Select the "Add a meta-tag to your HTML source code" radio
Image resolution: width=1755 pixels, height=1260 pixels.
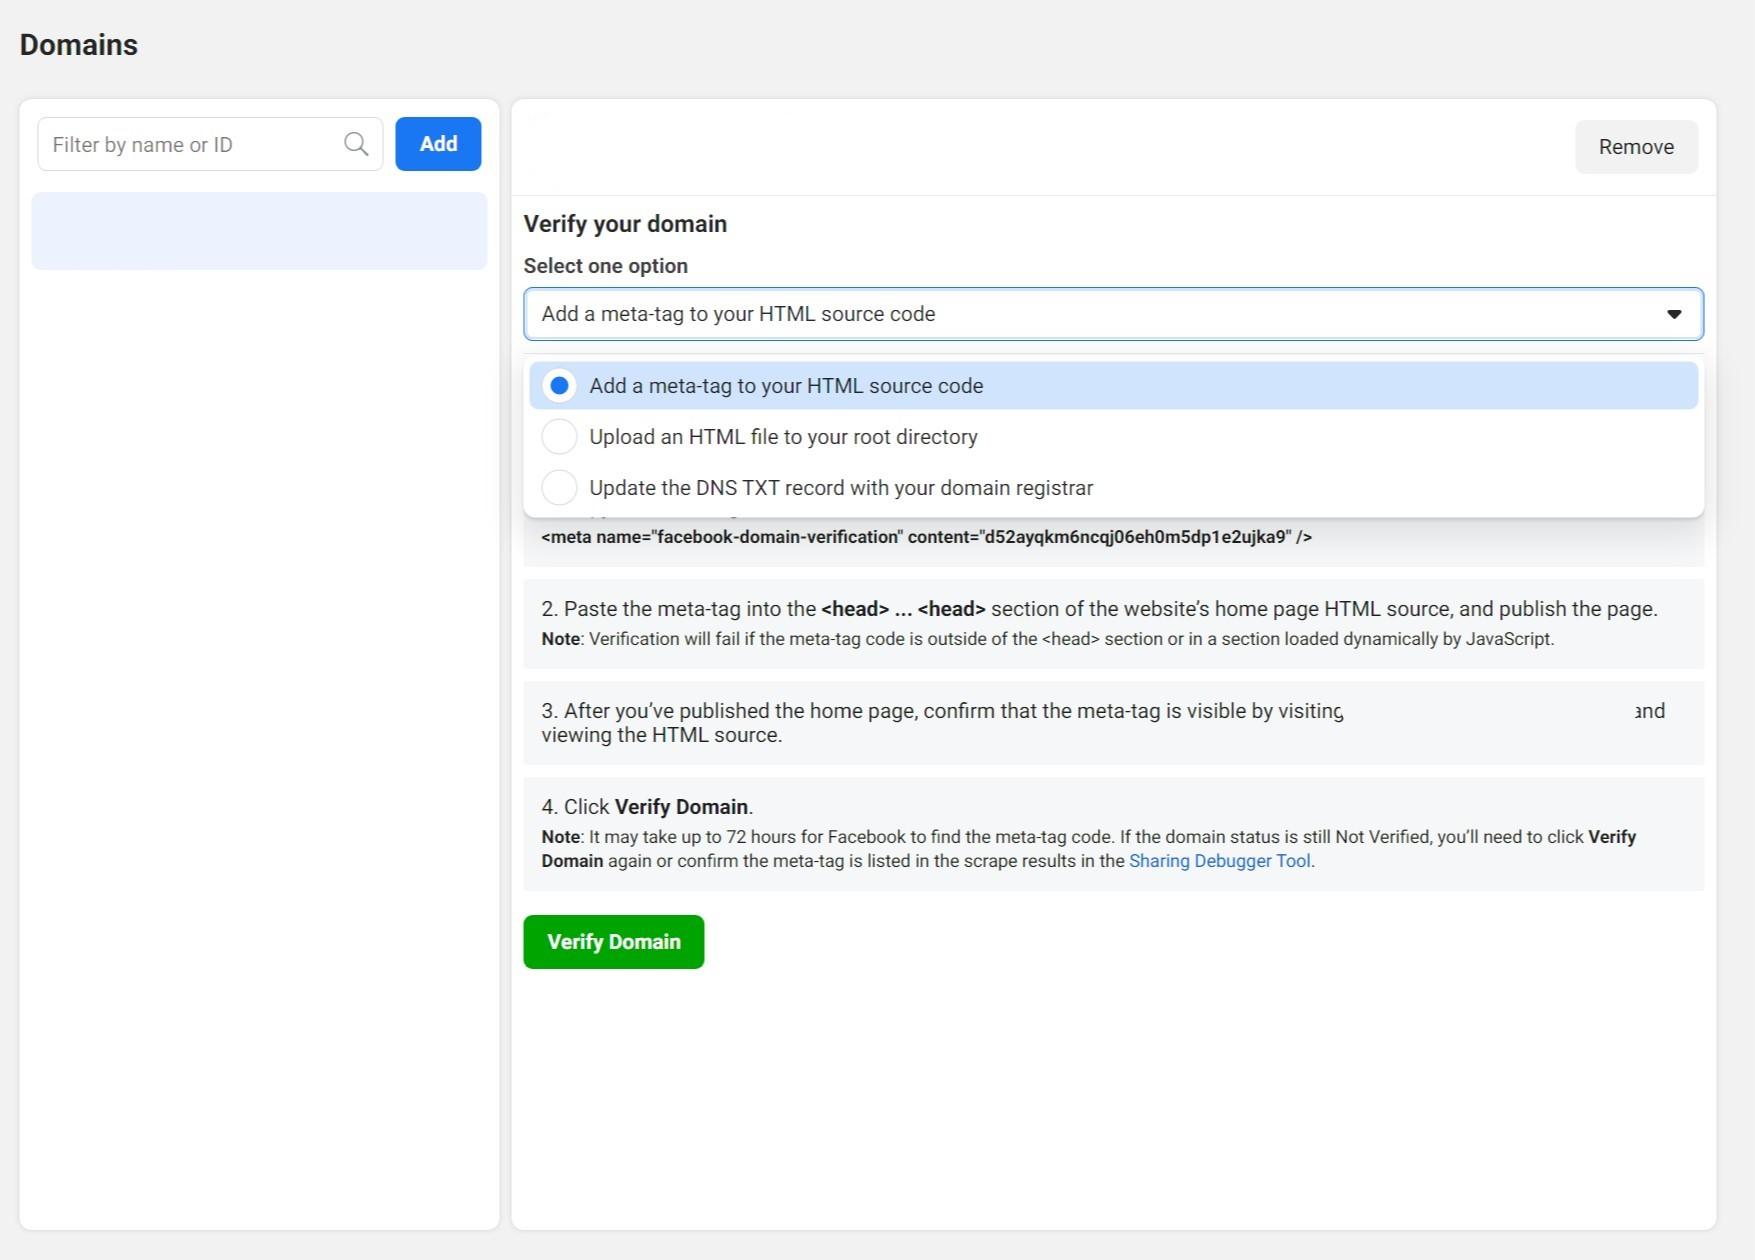pos(559,385)
